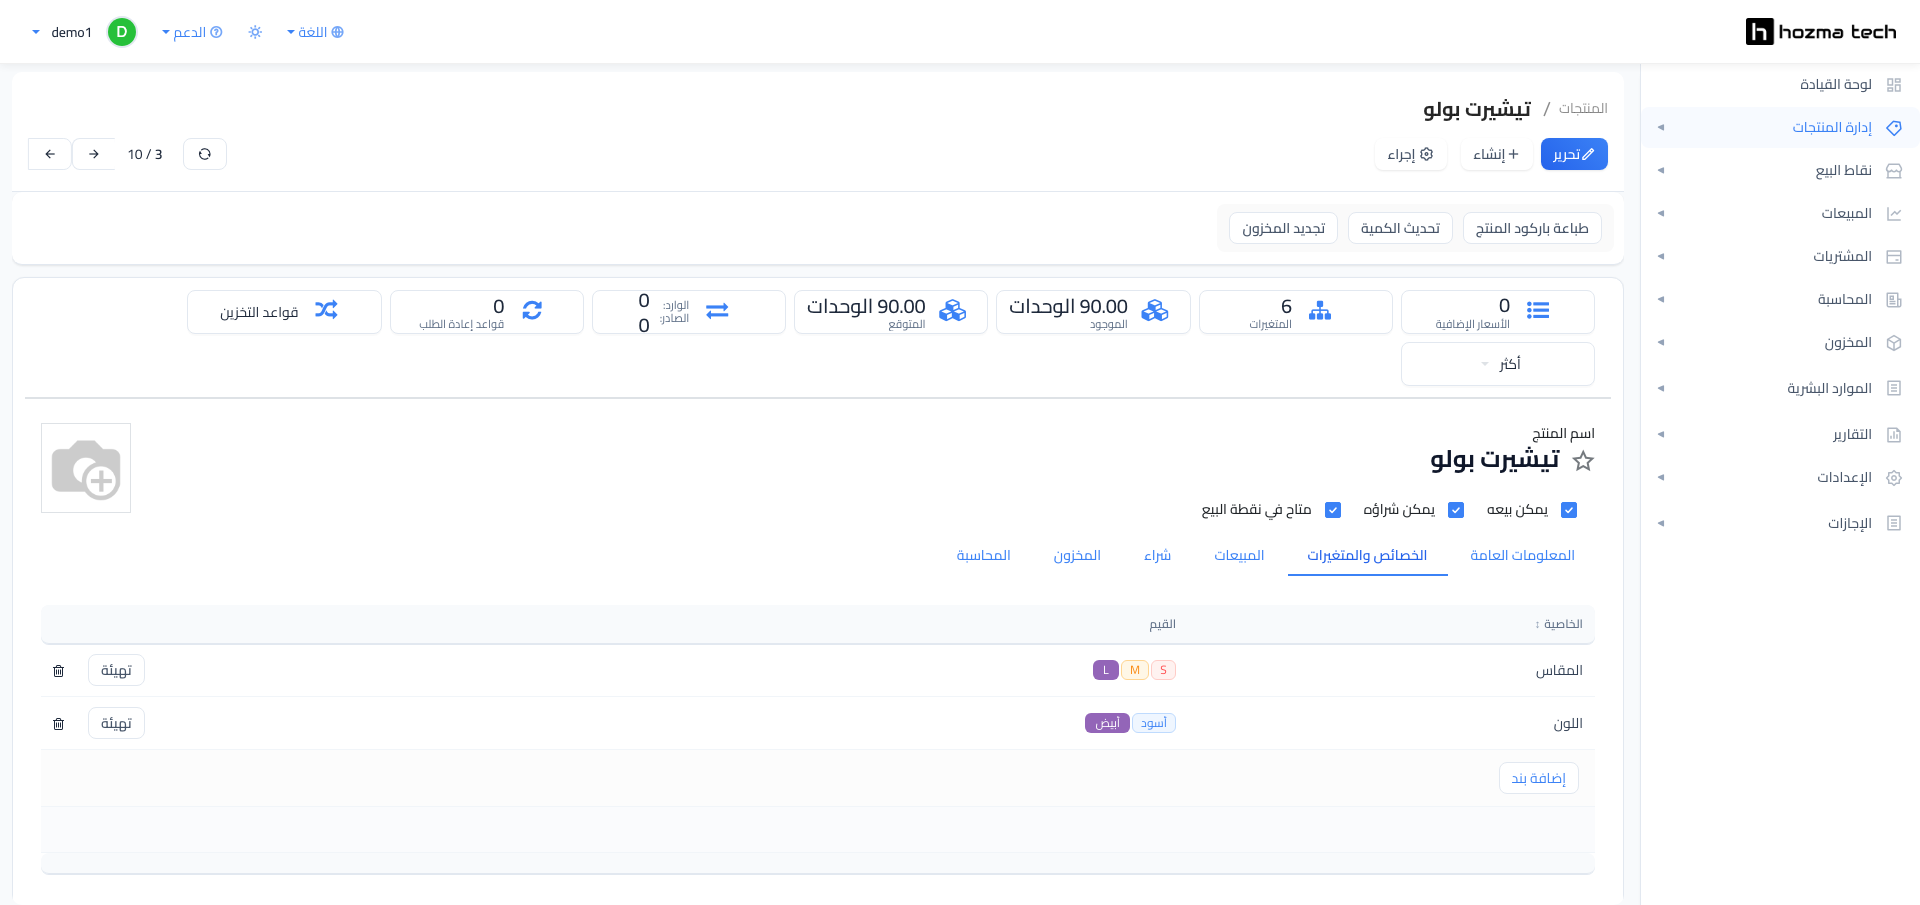Click the accounting icon in sidebar
The height and width of the screenshot is (905, 1920).
[x=1893, y=300]
